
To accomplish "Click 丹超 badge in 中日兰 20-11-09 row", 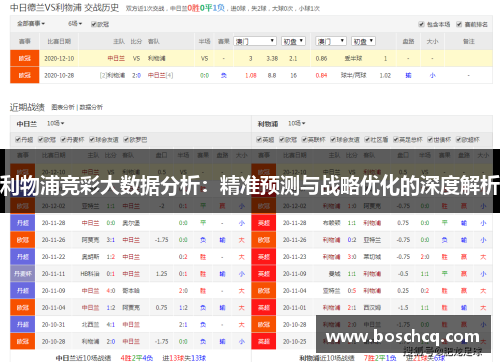I will click(x=23, y=291).
